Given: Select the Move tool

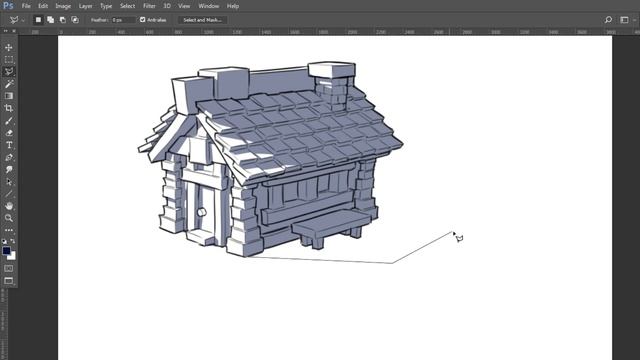Looking at the screenshot, I should tap(9, 47).
